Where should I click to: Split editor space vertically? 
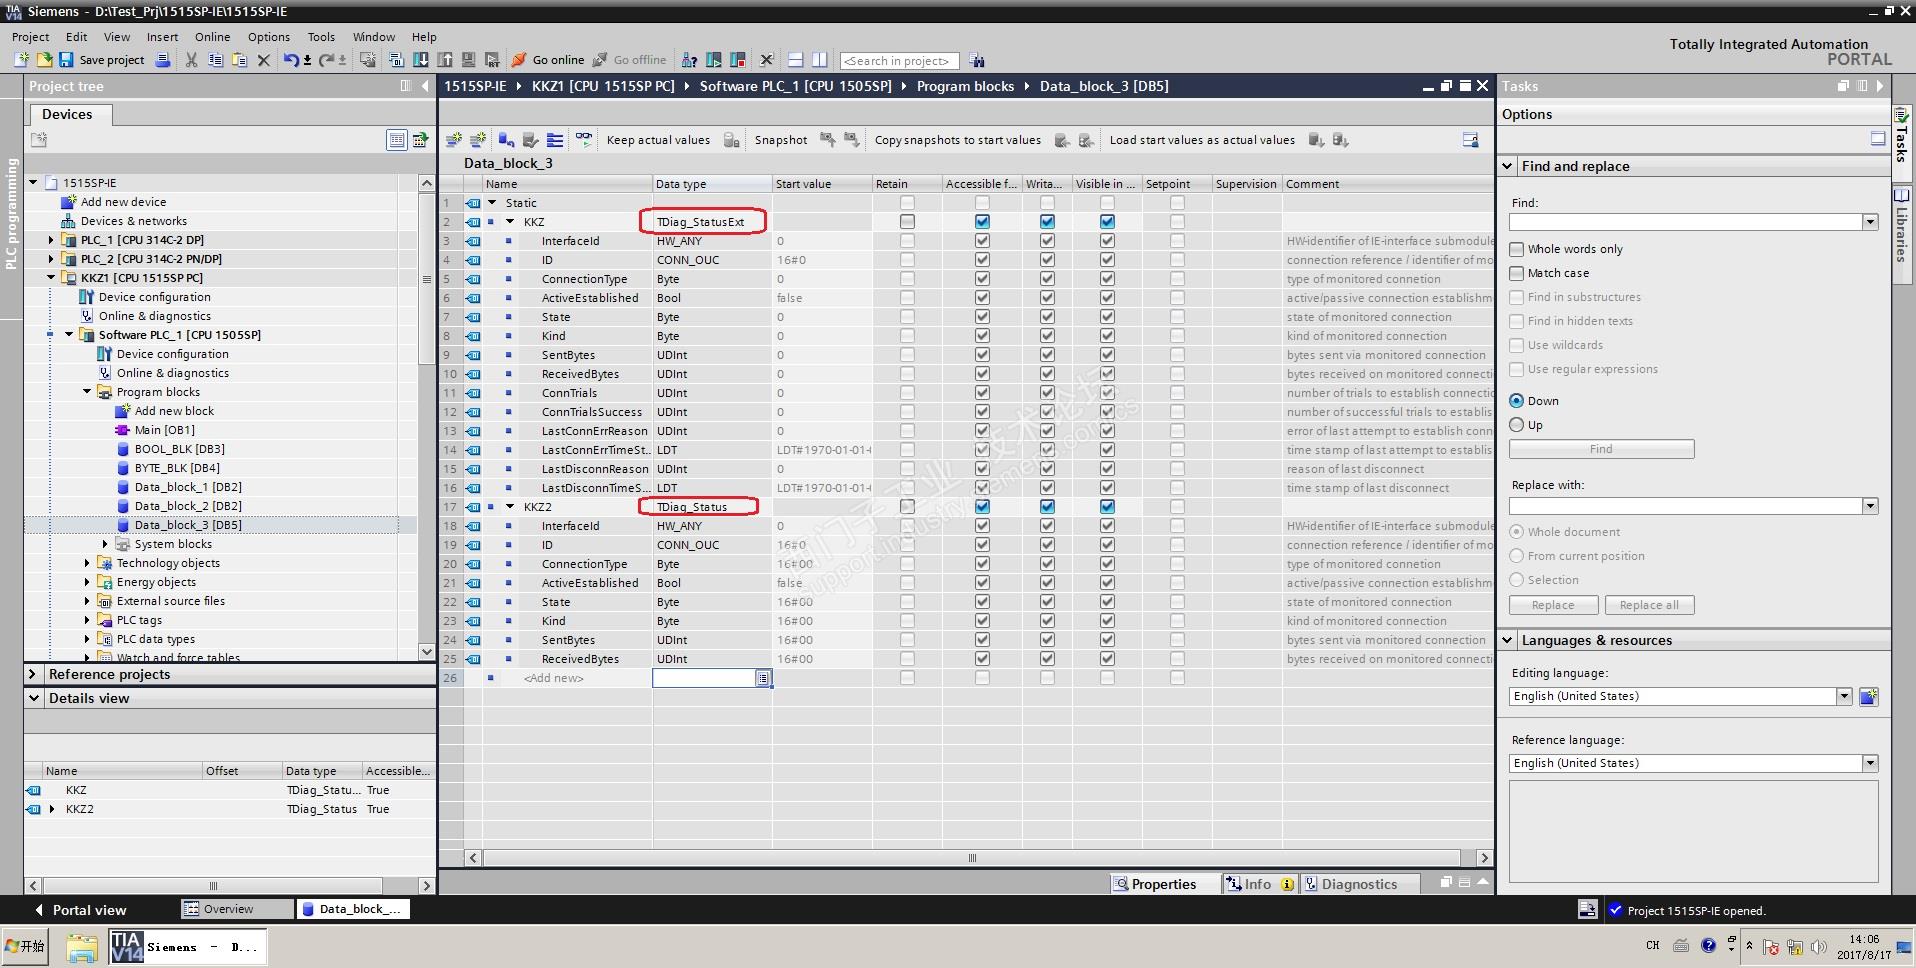819,60
